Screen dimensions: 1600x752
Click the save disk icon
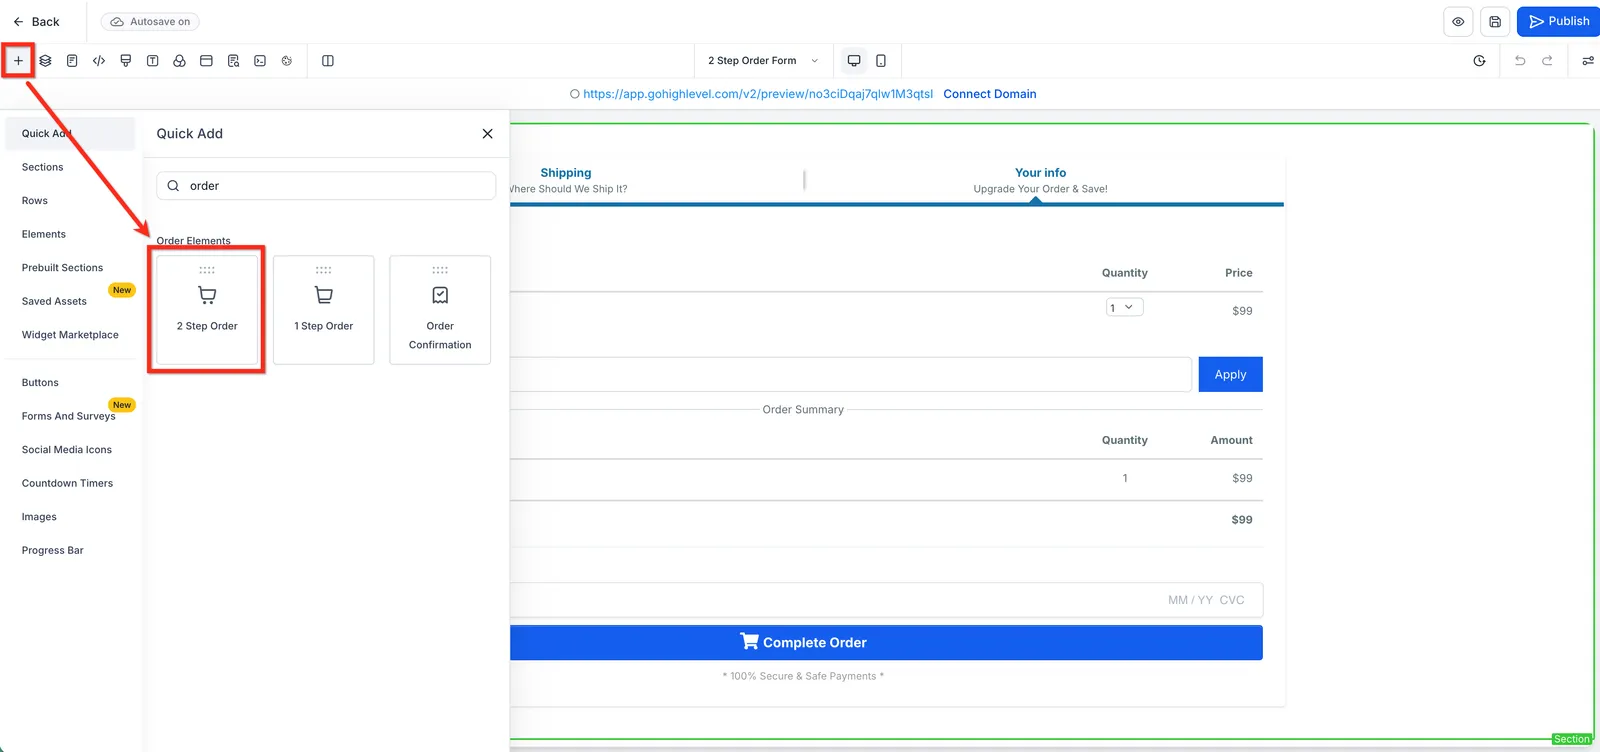[x=1495, y=21]
